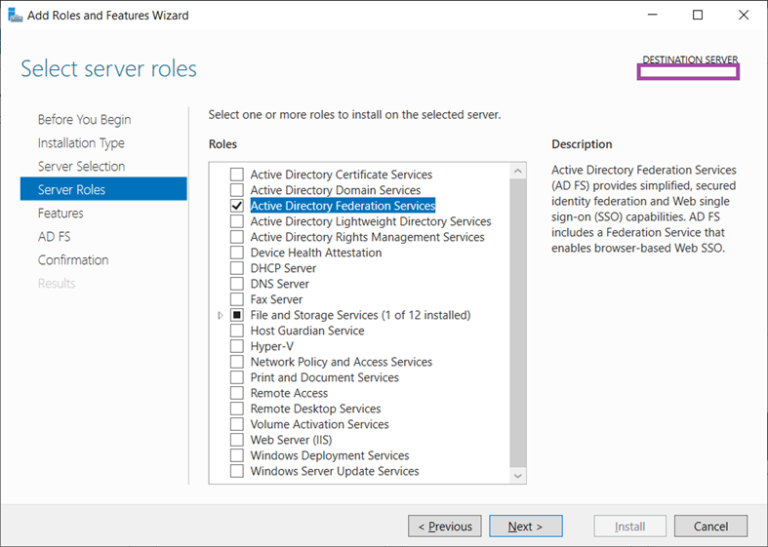Check Remote Desktop Services checkbox
The image size is (768, 547).
tap(237, 408)
